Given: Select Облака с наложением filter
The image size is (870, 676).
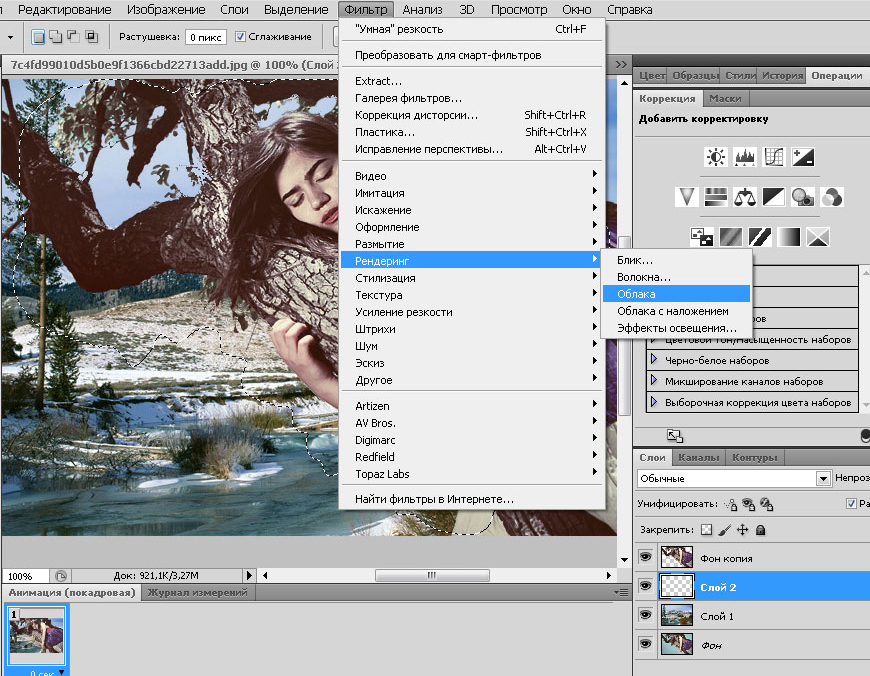Looking at the screenshot, I should pos(676,311).
